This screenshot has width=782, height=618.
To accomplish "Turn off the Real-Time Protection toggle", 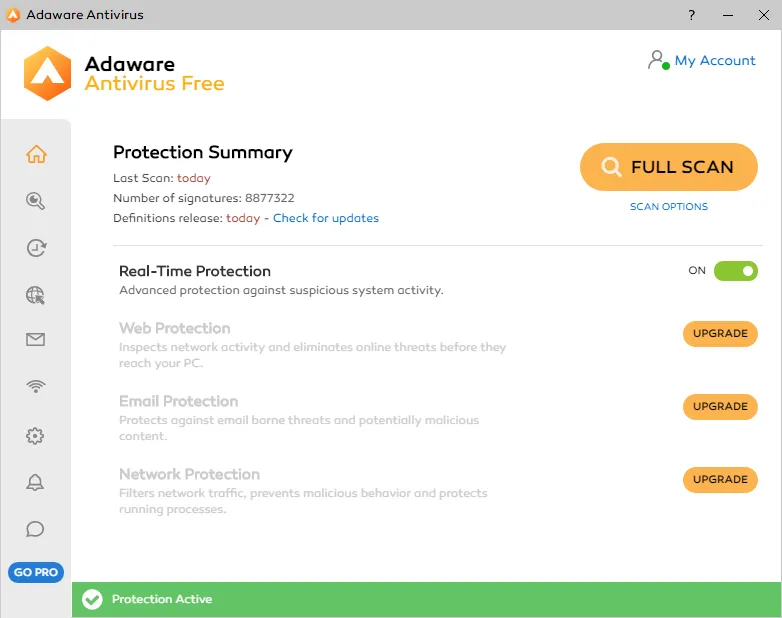I will pos(735,271).
